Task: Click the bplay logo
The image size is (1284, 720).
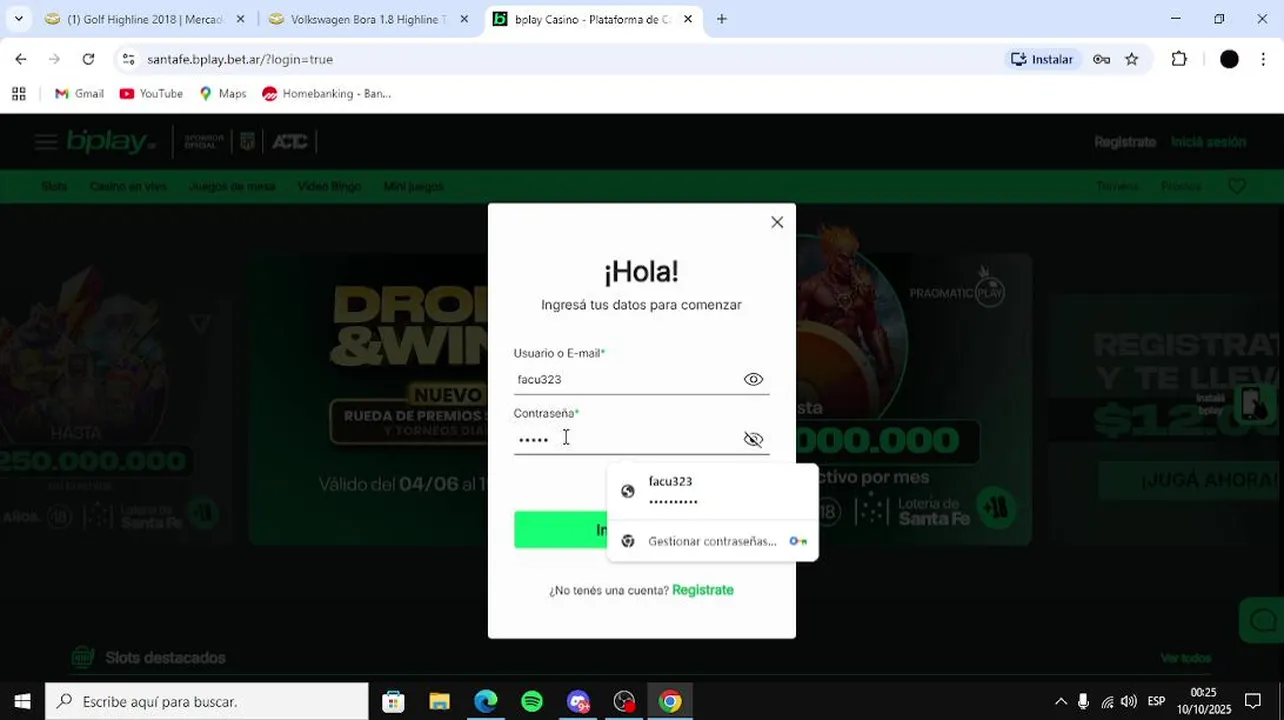Action: click(111, 142)
